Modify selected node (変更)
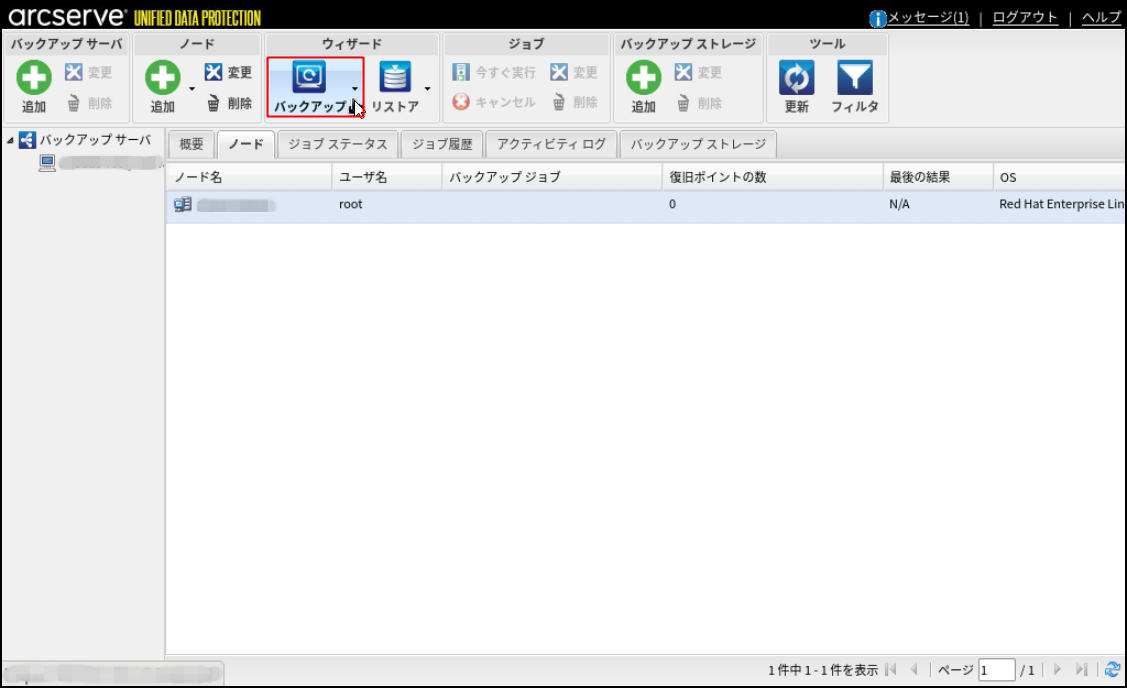1127x688 pixels. 228,72
